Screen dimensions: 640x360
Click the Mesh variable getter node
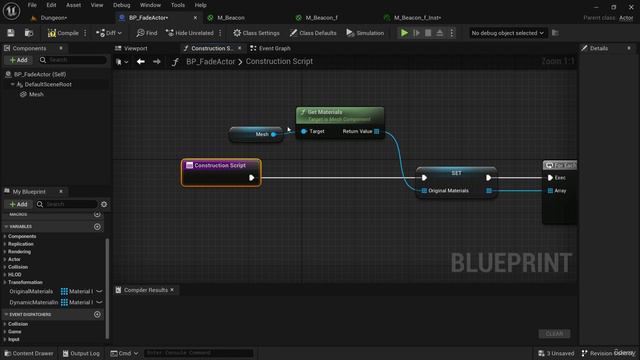(256, 134)
